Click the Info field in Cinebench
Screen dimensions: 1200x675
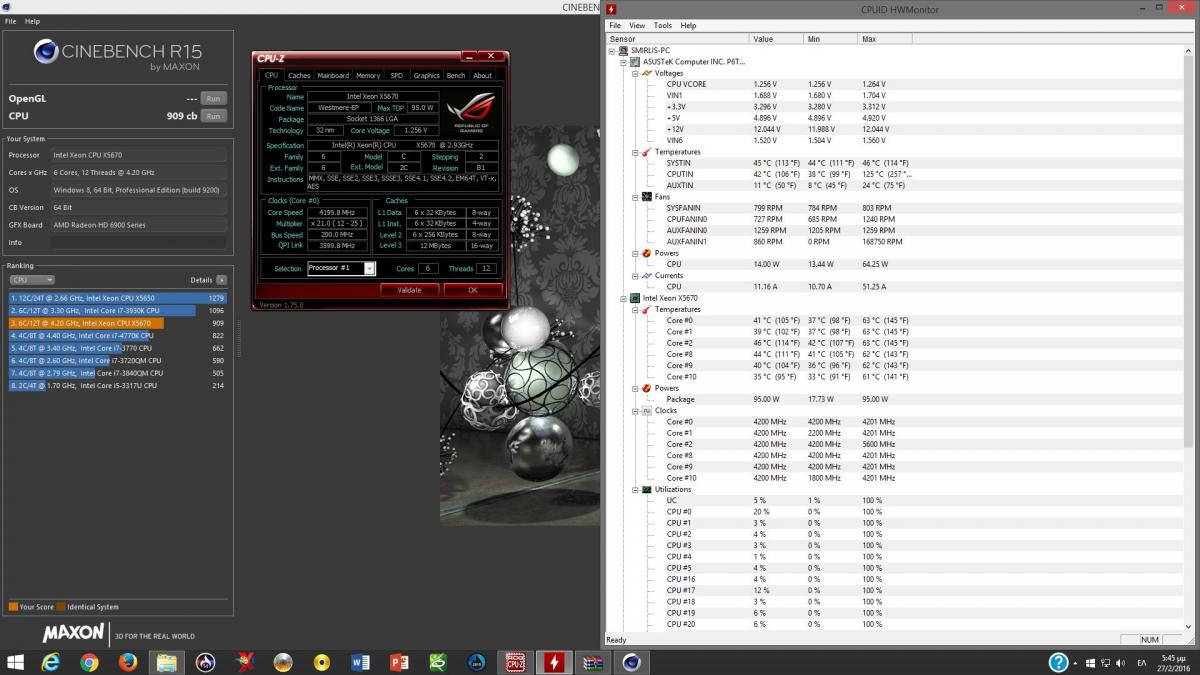[141, 242]
